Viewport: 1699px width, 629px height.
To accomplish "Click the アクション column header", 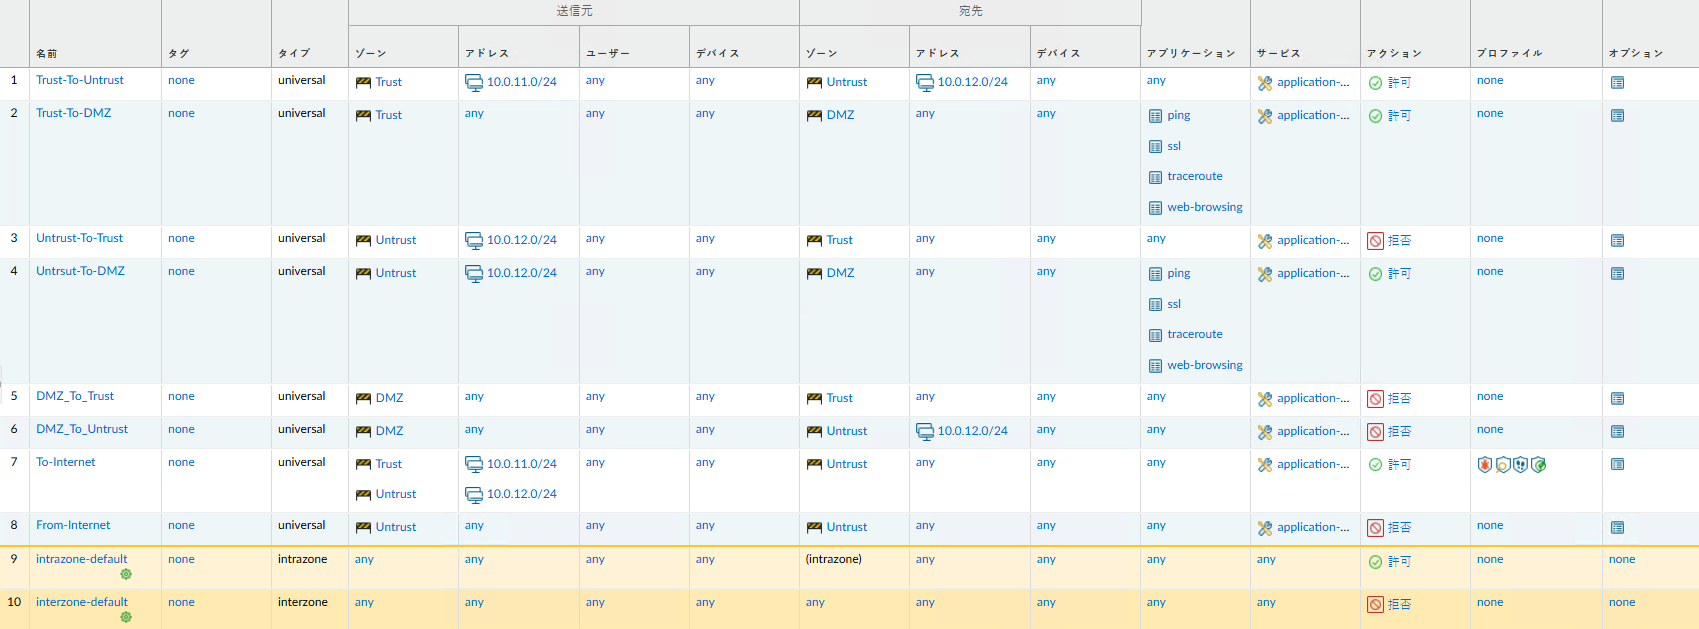I will coord(1394,53).
